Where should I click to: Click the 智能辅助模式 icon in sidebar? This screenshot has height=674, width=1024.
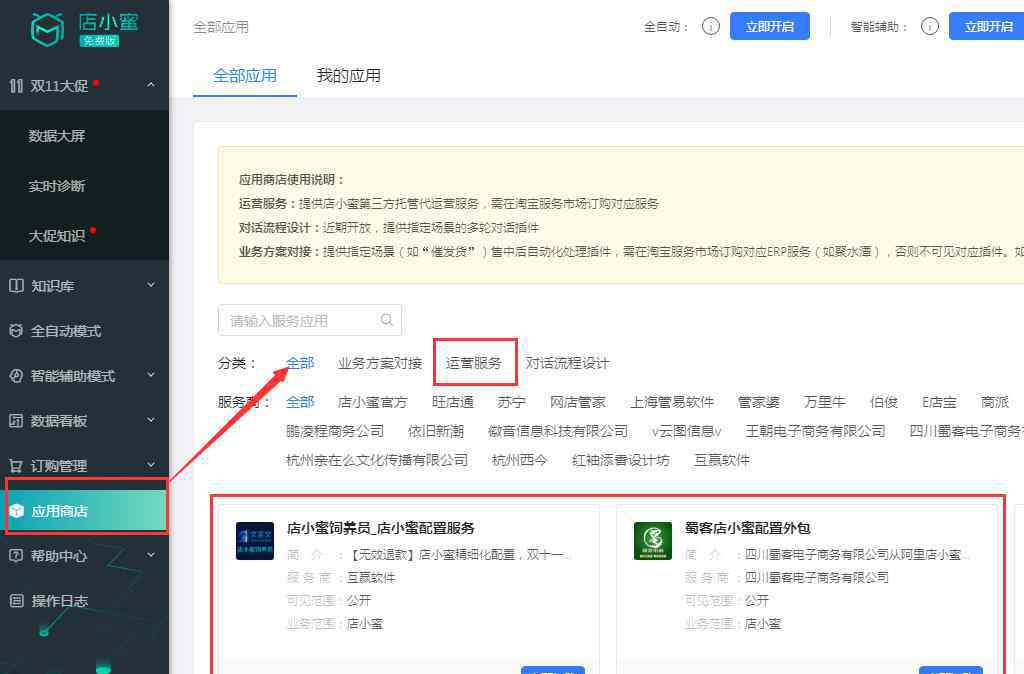(16, 376)
